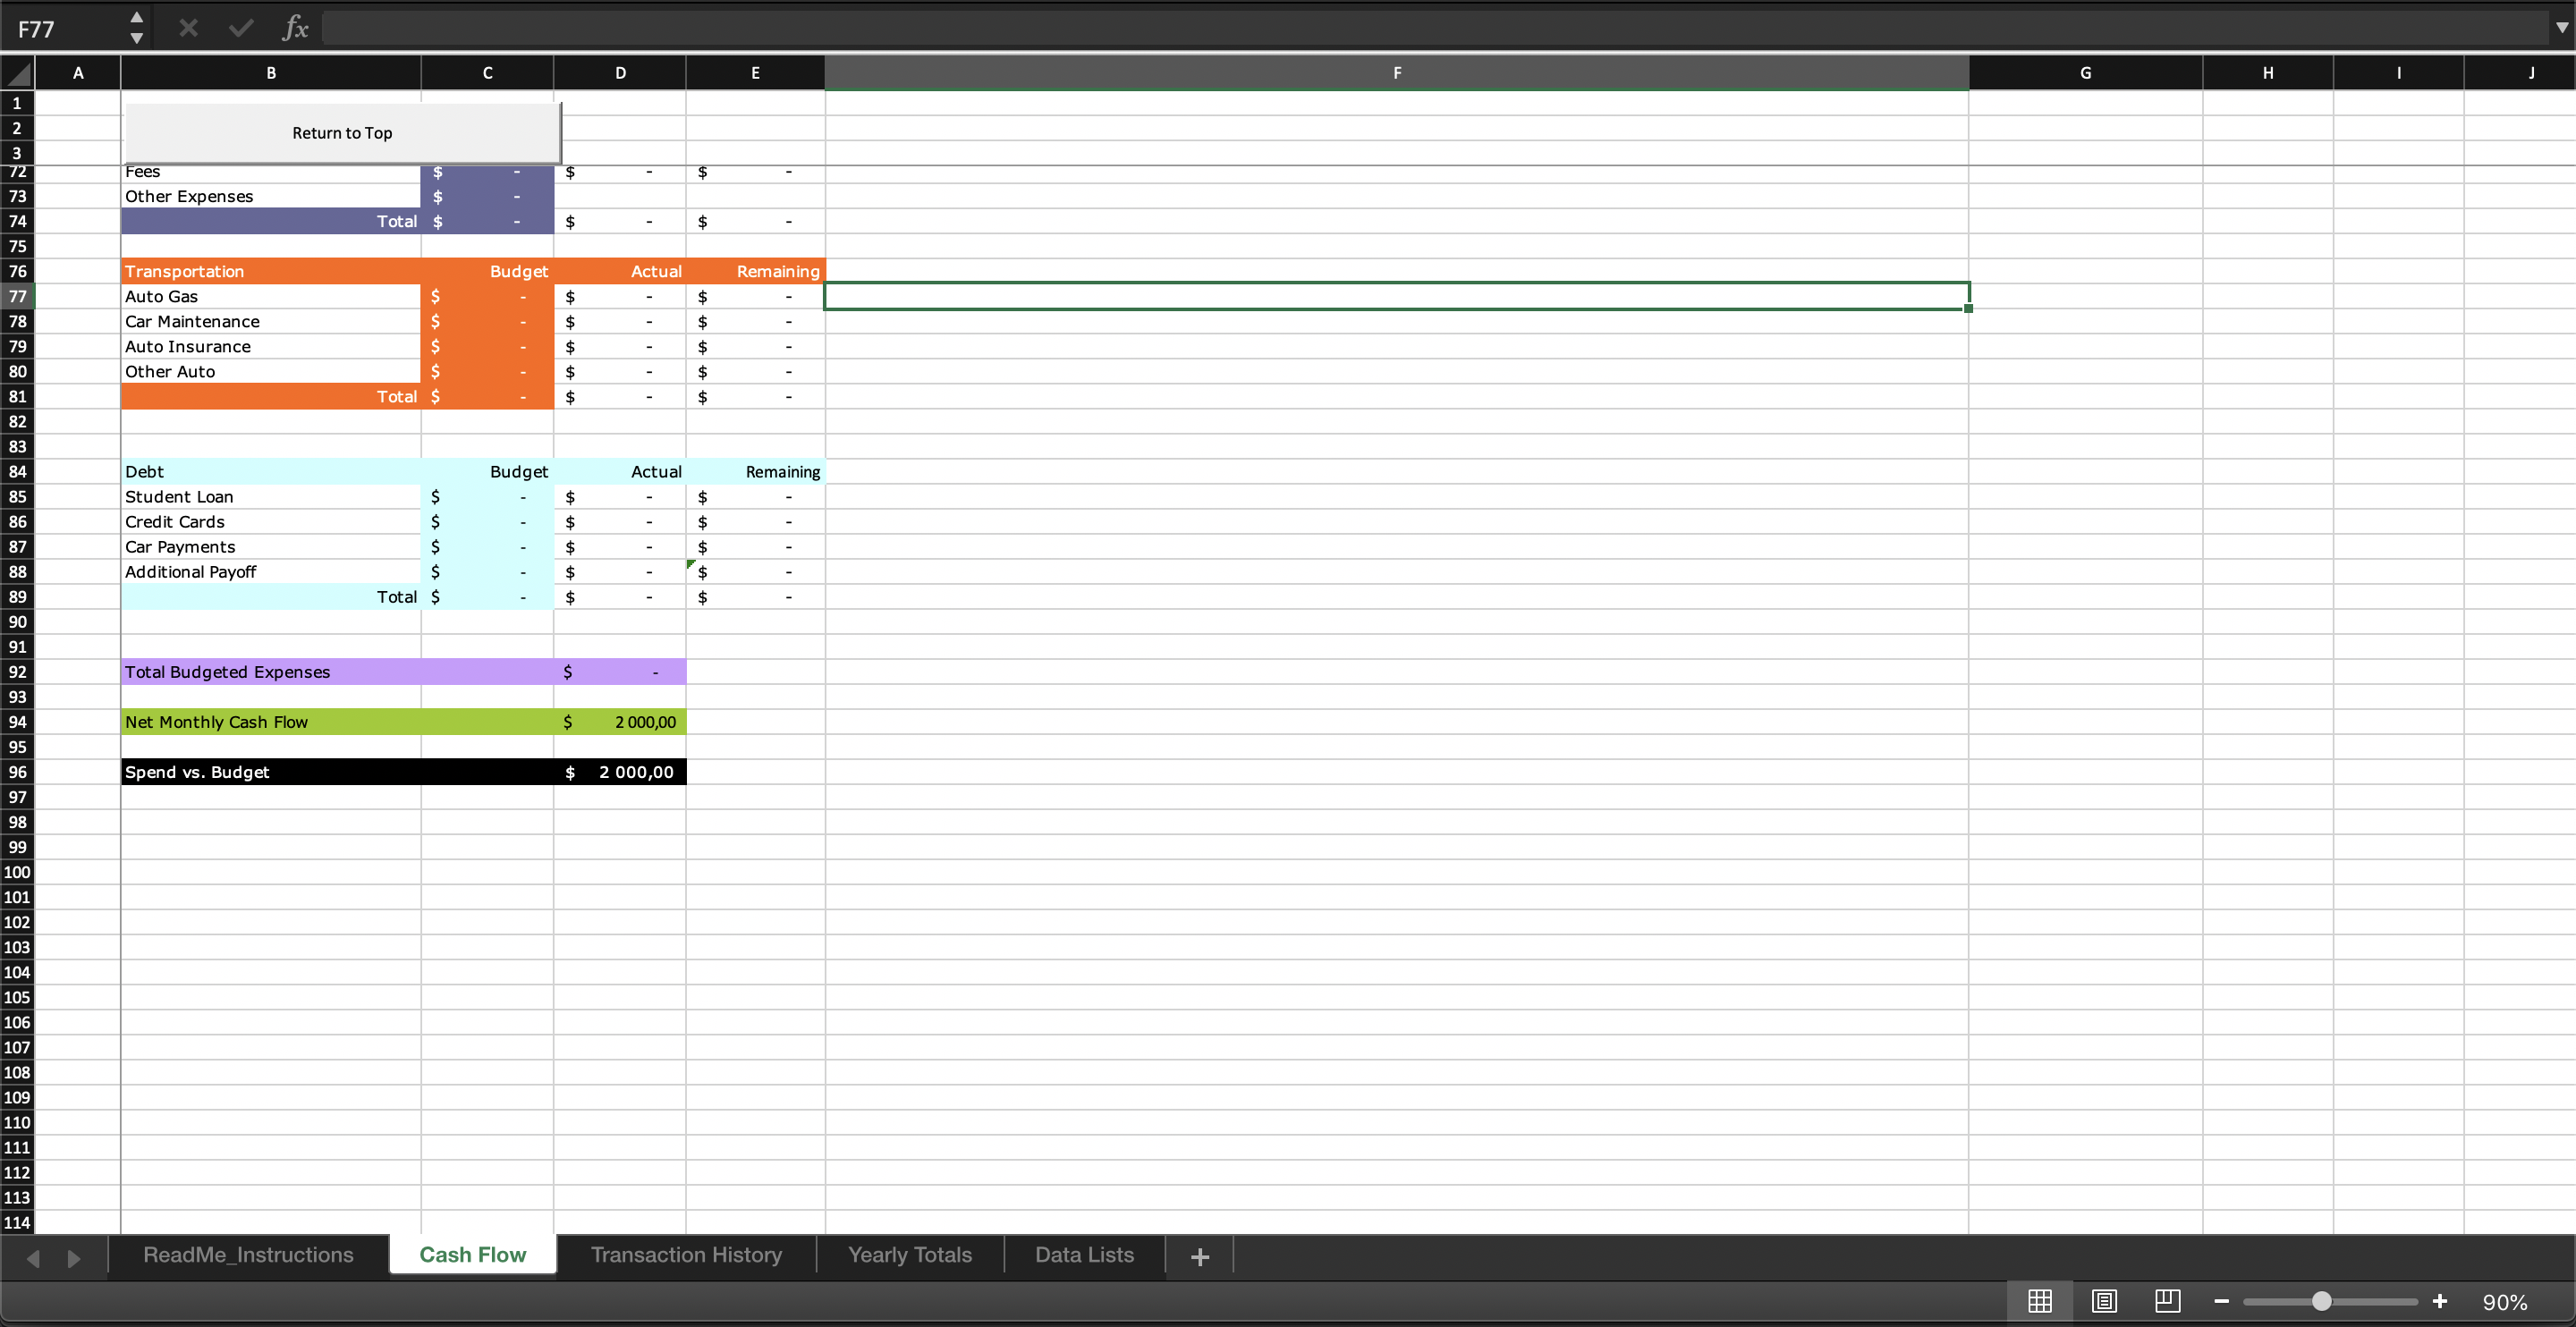The height and width of the screenshot is (1327, 2576).
Task: Click the Name Box showing F77
Action: (65, 28)
